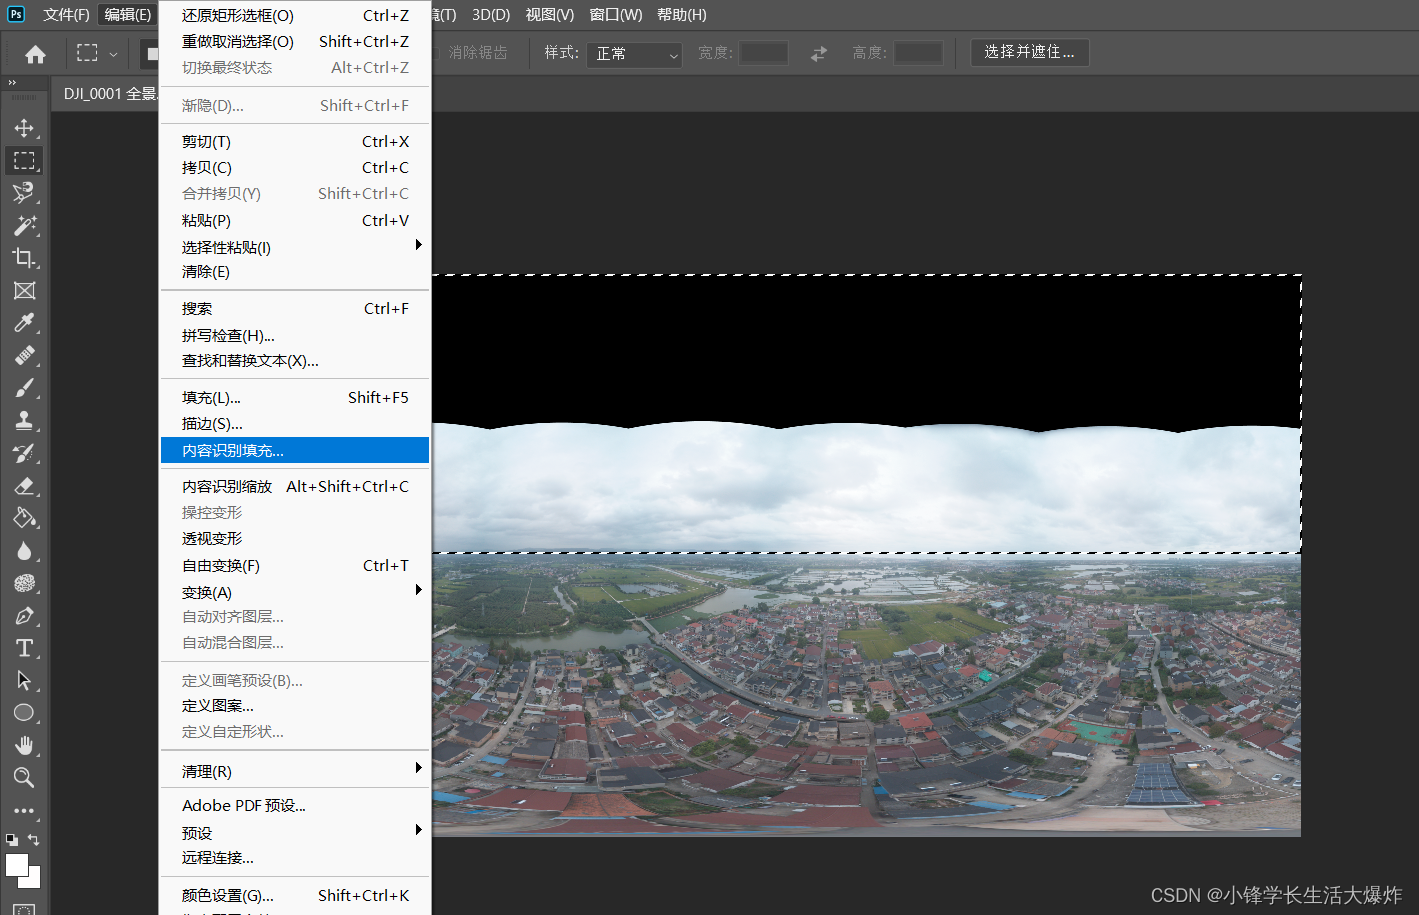Click the Home icon in options bar

click(x=35, y=54)
